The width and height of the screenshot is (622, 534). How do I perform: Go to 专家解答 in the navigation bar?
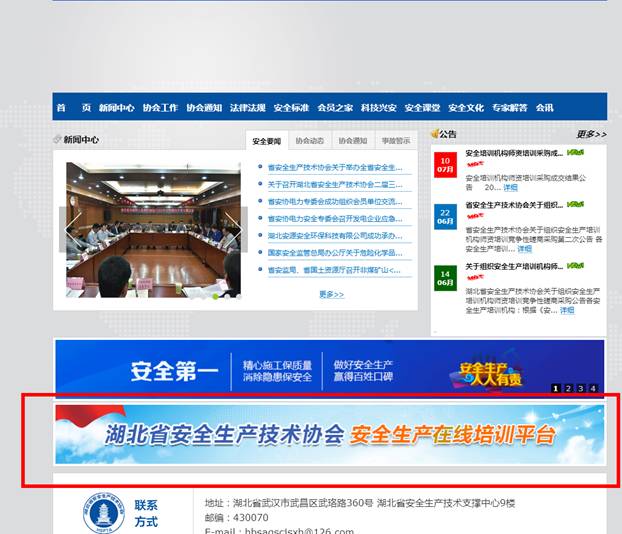pos(510,108)
